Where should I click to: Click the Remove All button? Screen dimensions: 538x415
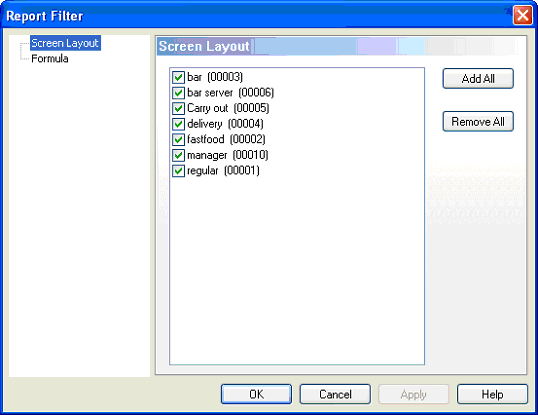coord(478,121)
